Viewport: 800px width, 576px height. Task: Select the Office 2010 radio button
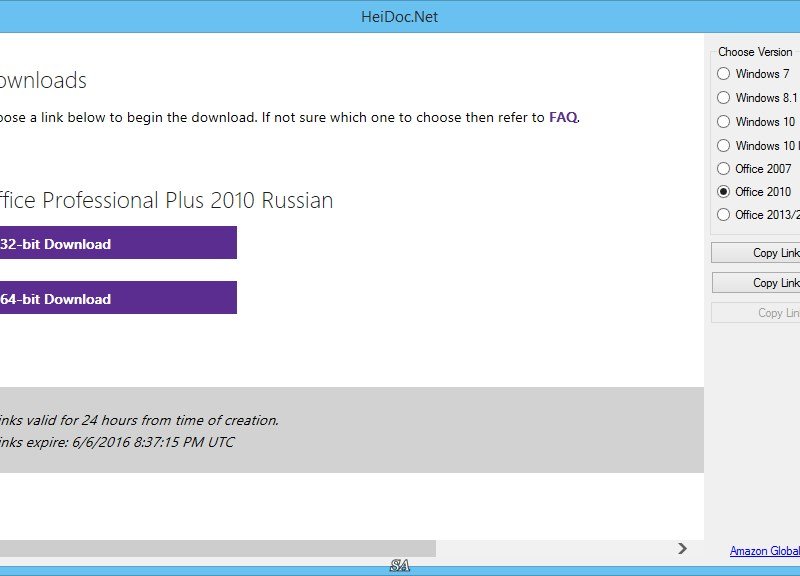pos(723,192)
